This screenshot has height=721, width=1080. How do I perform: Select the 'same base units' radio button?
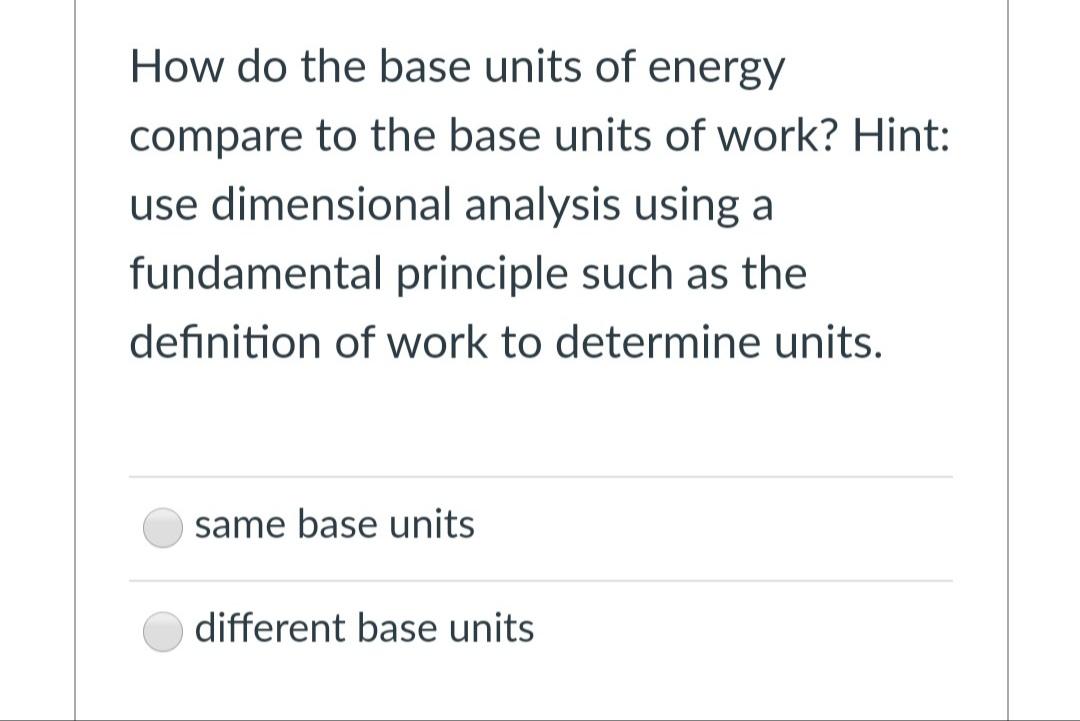(x=162, y=528)
